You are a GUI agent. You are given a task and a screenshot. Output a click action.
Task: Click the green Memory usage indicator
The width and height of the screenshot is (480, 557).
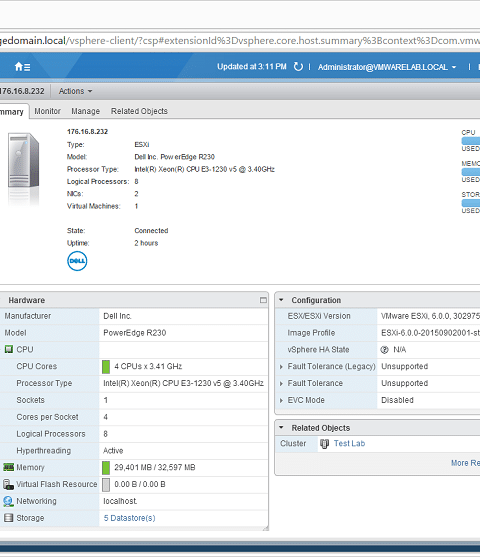(106, 467)
